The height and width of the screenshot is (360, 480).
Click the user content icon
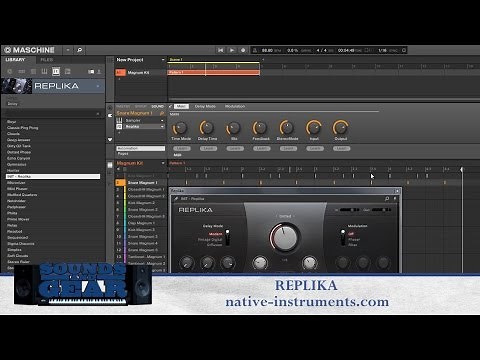point(99,72)
